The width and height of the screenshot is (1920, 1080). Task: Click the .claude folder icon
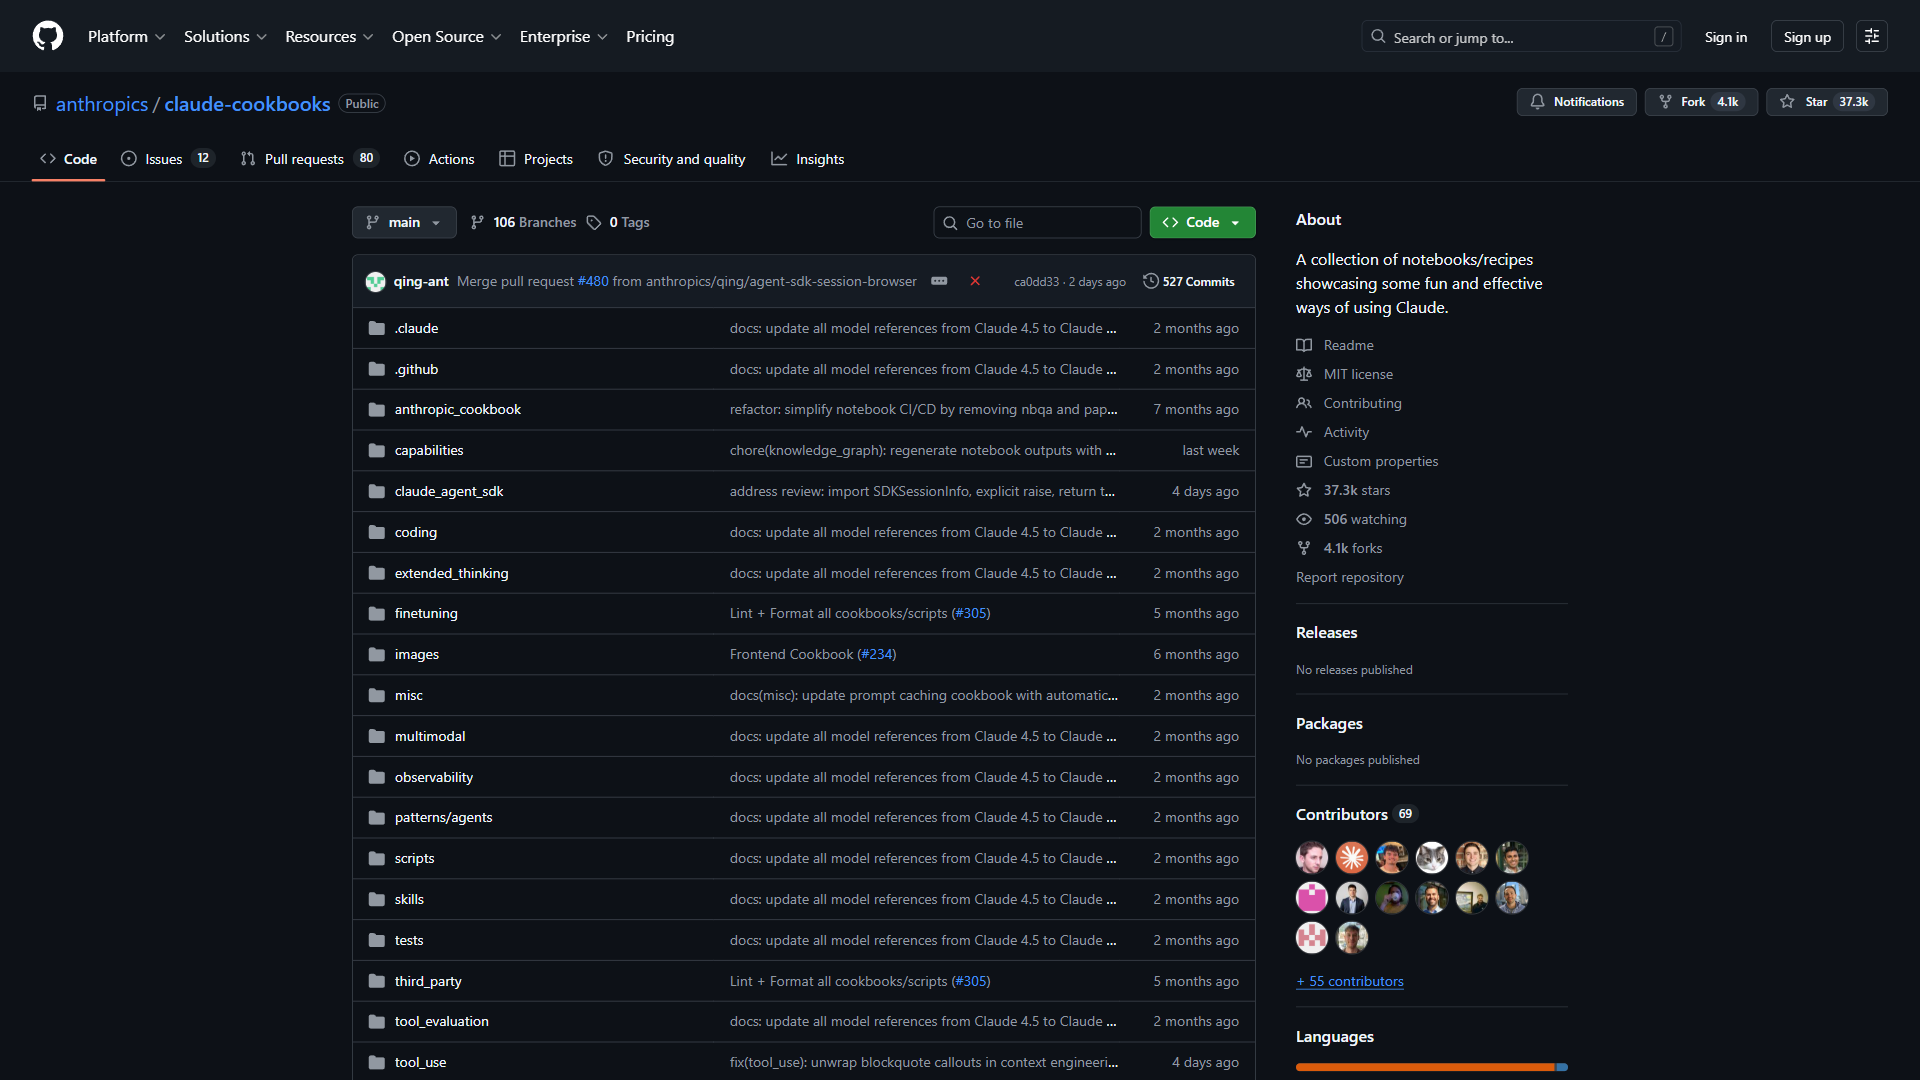(377, 328)
